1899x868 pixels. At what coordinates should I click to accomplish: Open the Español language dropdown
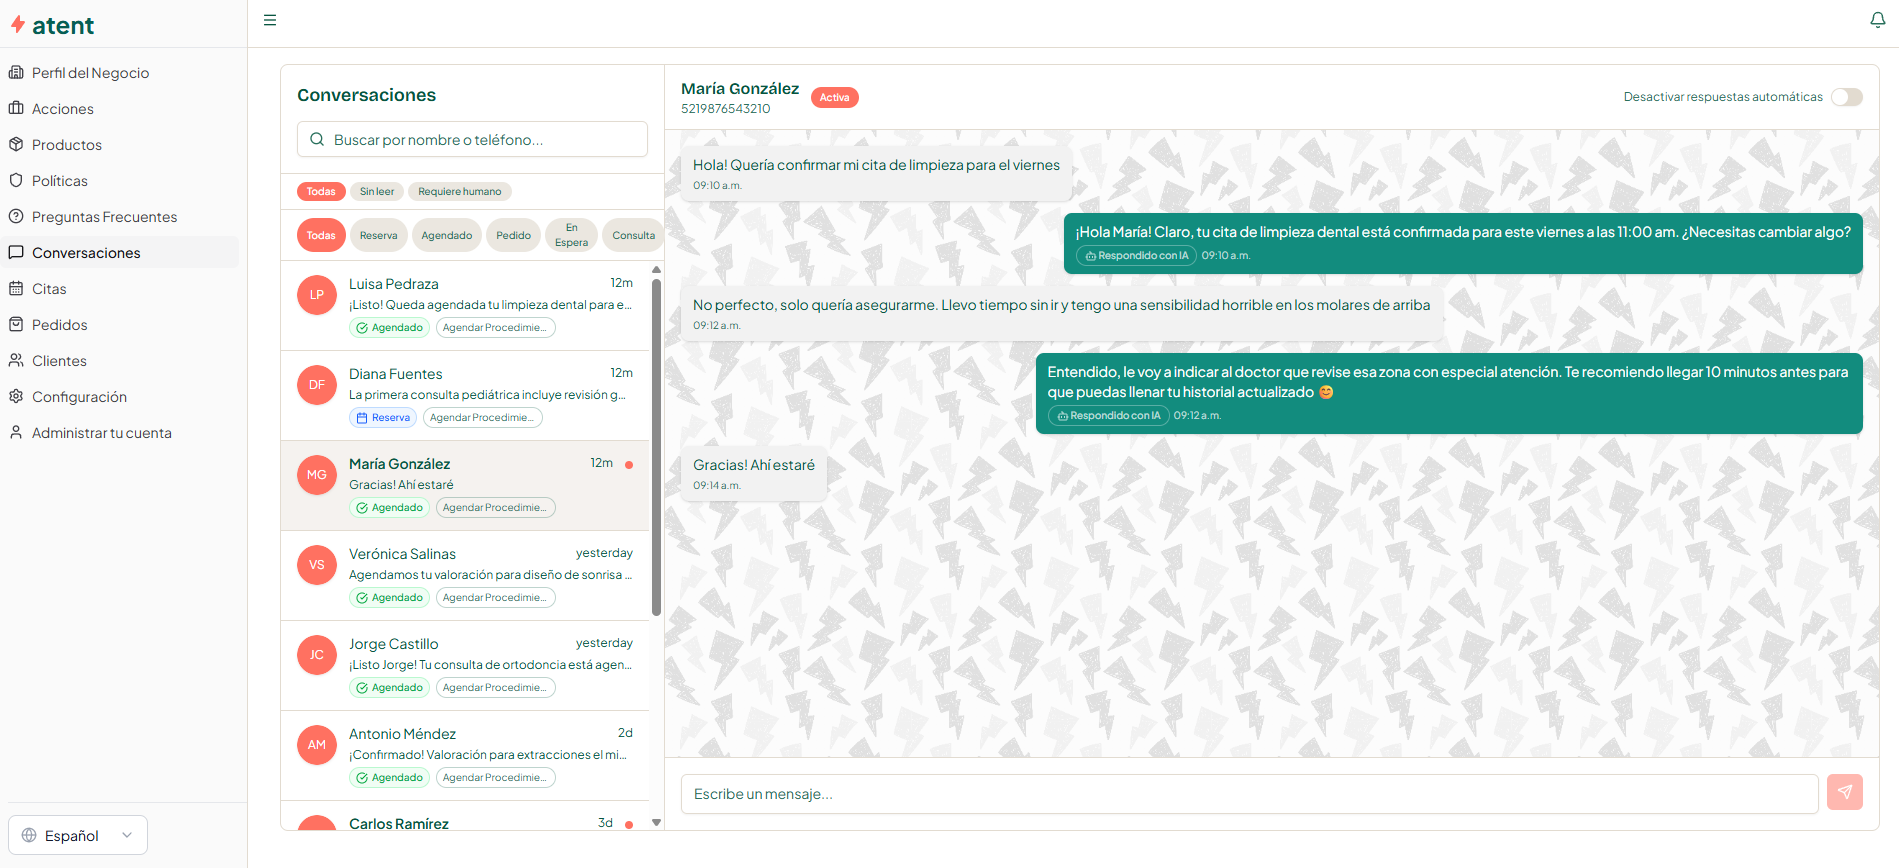(78, 835)
